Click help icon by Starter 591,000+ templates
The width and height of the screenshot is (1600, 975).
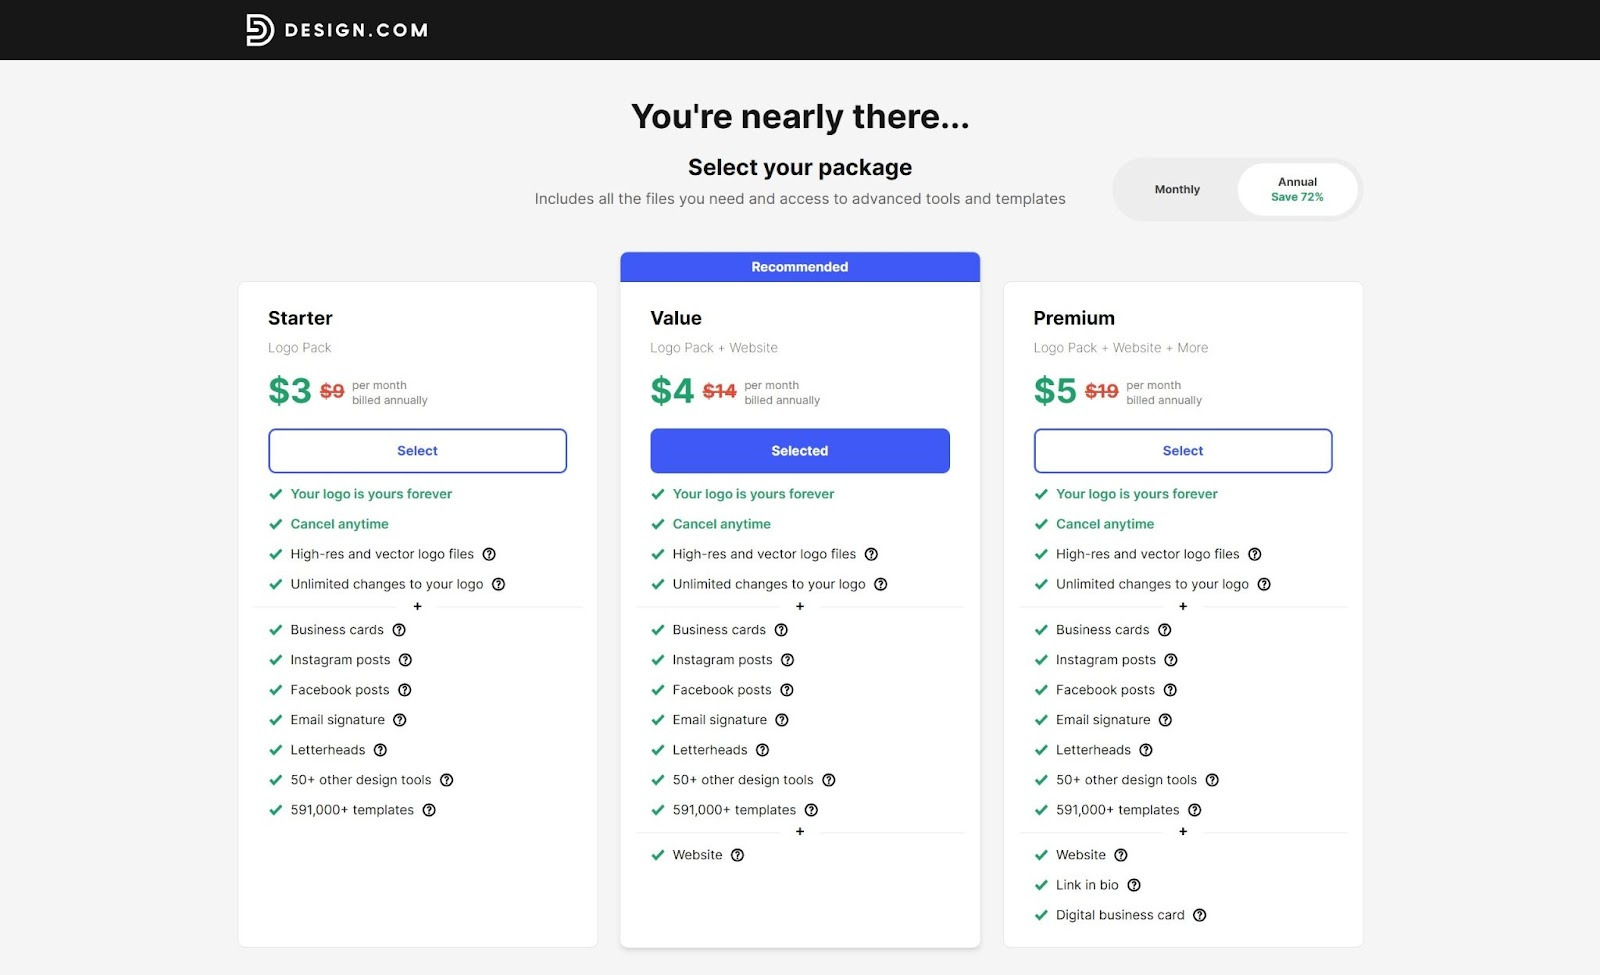pos(429,810)
